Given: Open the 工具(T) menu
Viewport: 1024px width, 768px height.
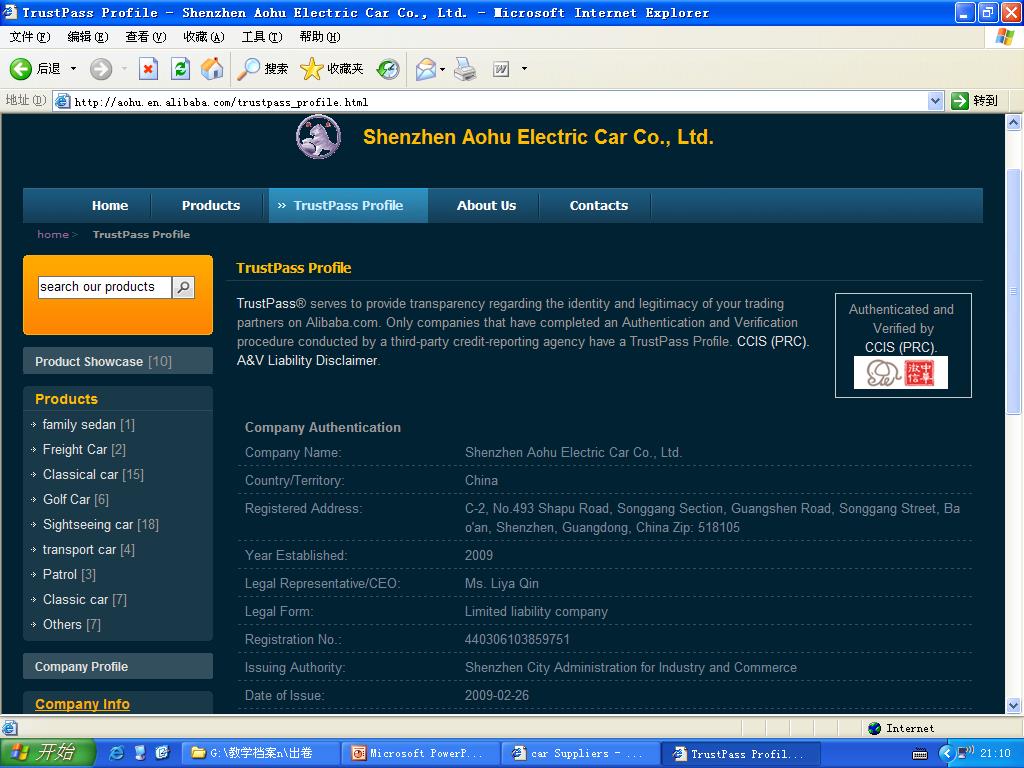Looking at the screenshot, I should [262, 37].
